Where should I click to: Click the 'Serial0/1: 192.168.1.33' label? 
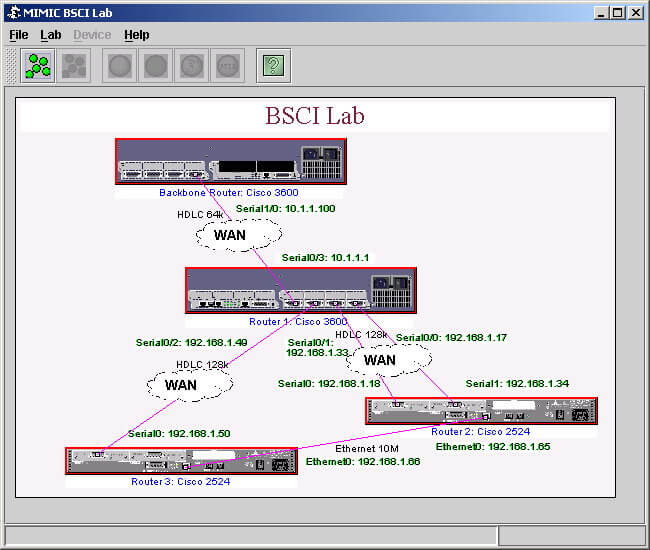[x=317, y=347]
